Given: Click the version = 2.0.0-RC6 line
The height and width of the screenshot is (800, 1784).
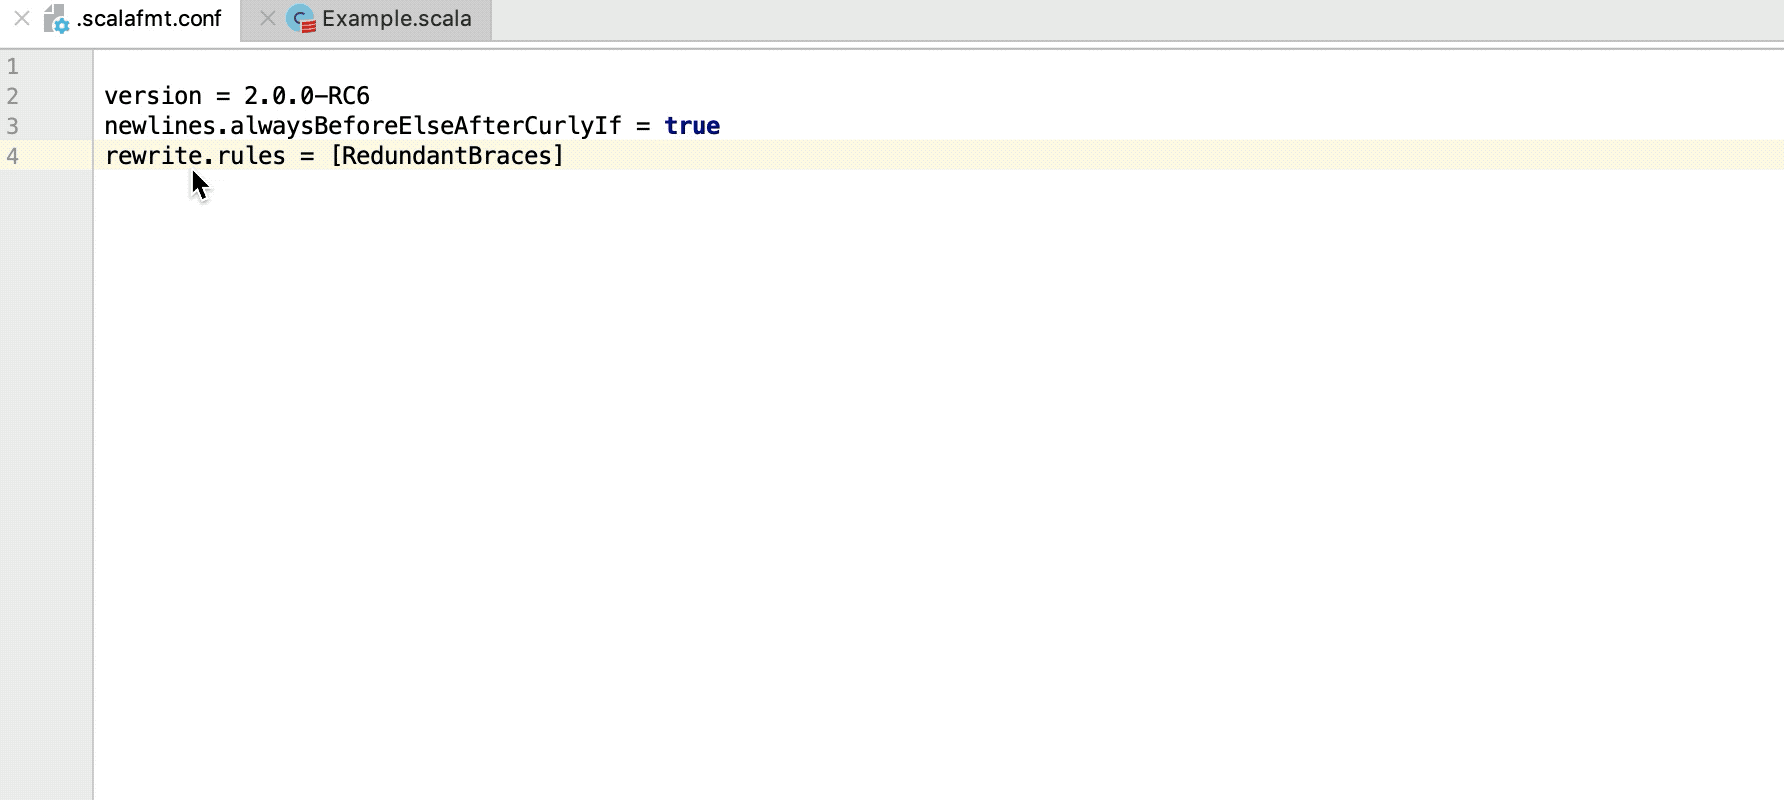Looking at the screenshot, I should tap(237, 96).
